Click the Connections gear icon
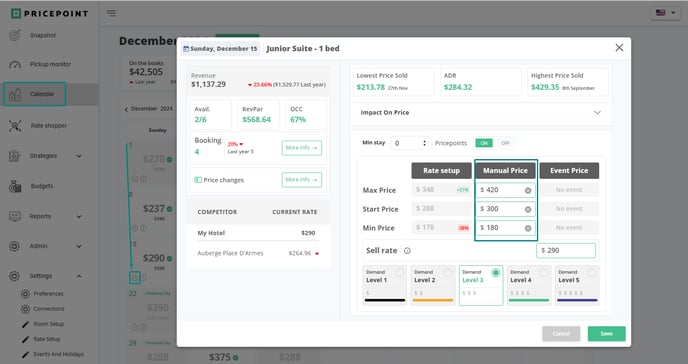The height and width of the screenshot is (364, 688). click(25, 309)
